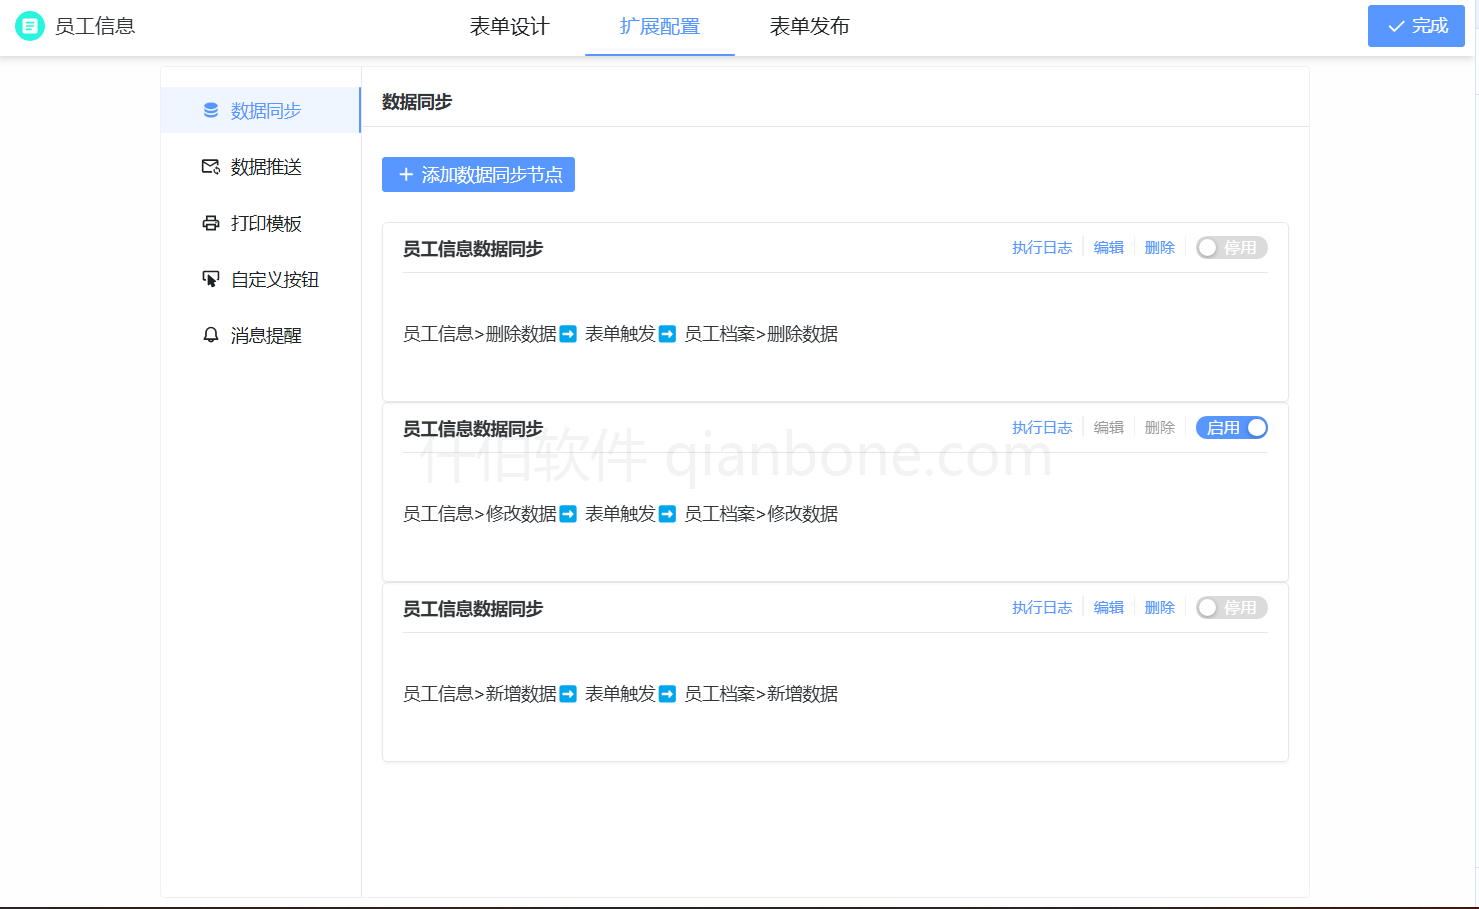Image resolution: width=1479 pixels, height=909 pixels.
Task: Click the plus icon on 添加数据同步节点
Action: pos(405,174)
